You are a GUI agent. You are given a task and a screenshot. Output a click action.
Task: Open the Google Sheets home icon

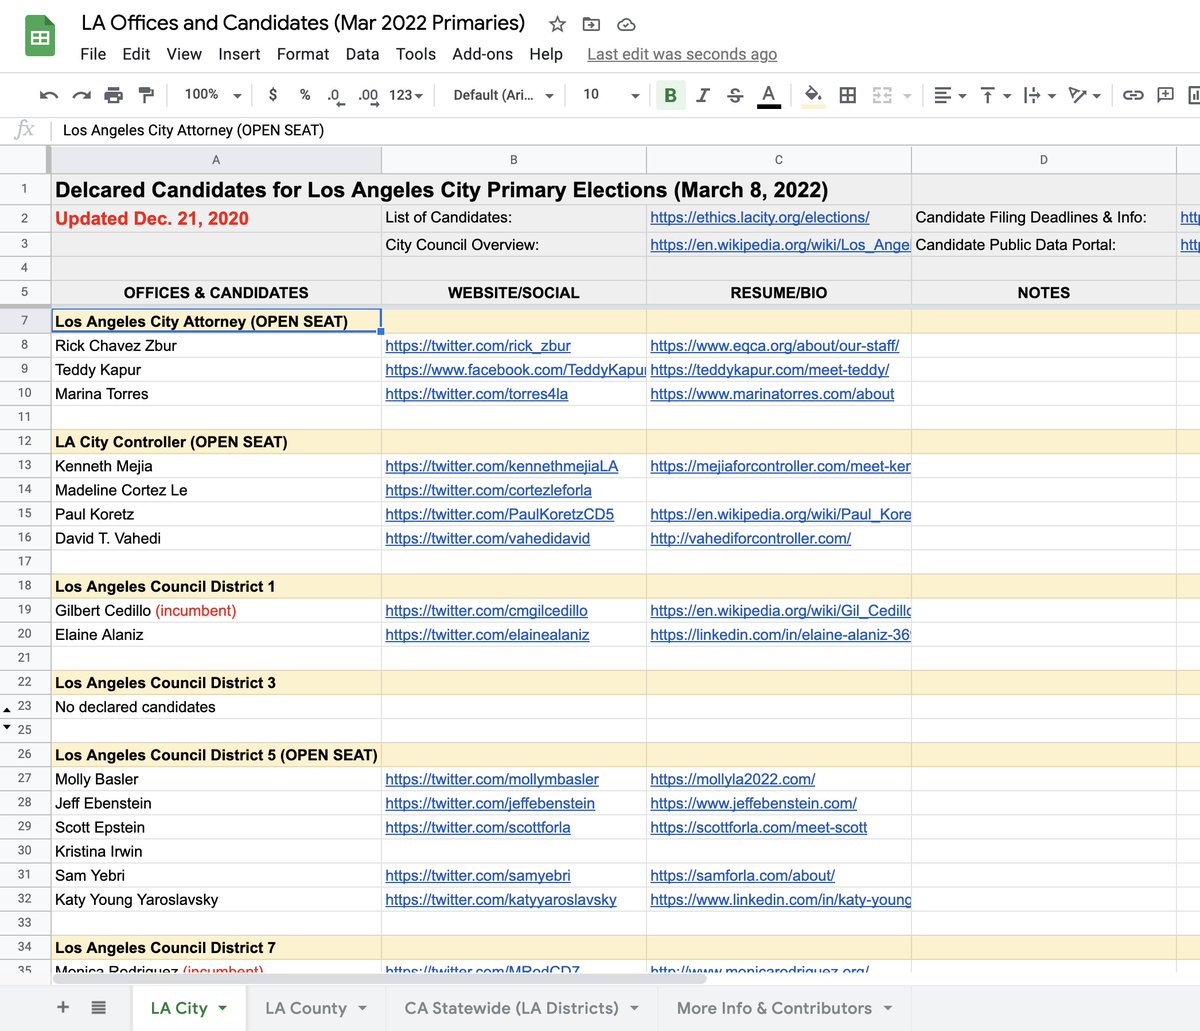[40, 38]
